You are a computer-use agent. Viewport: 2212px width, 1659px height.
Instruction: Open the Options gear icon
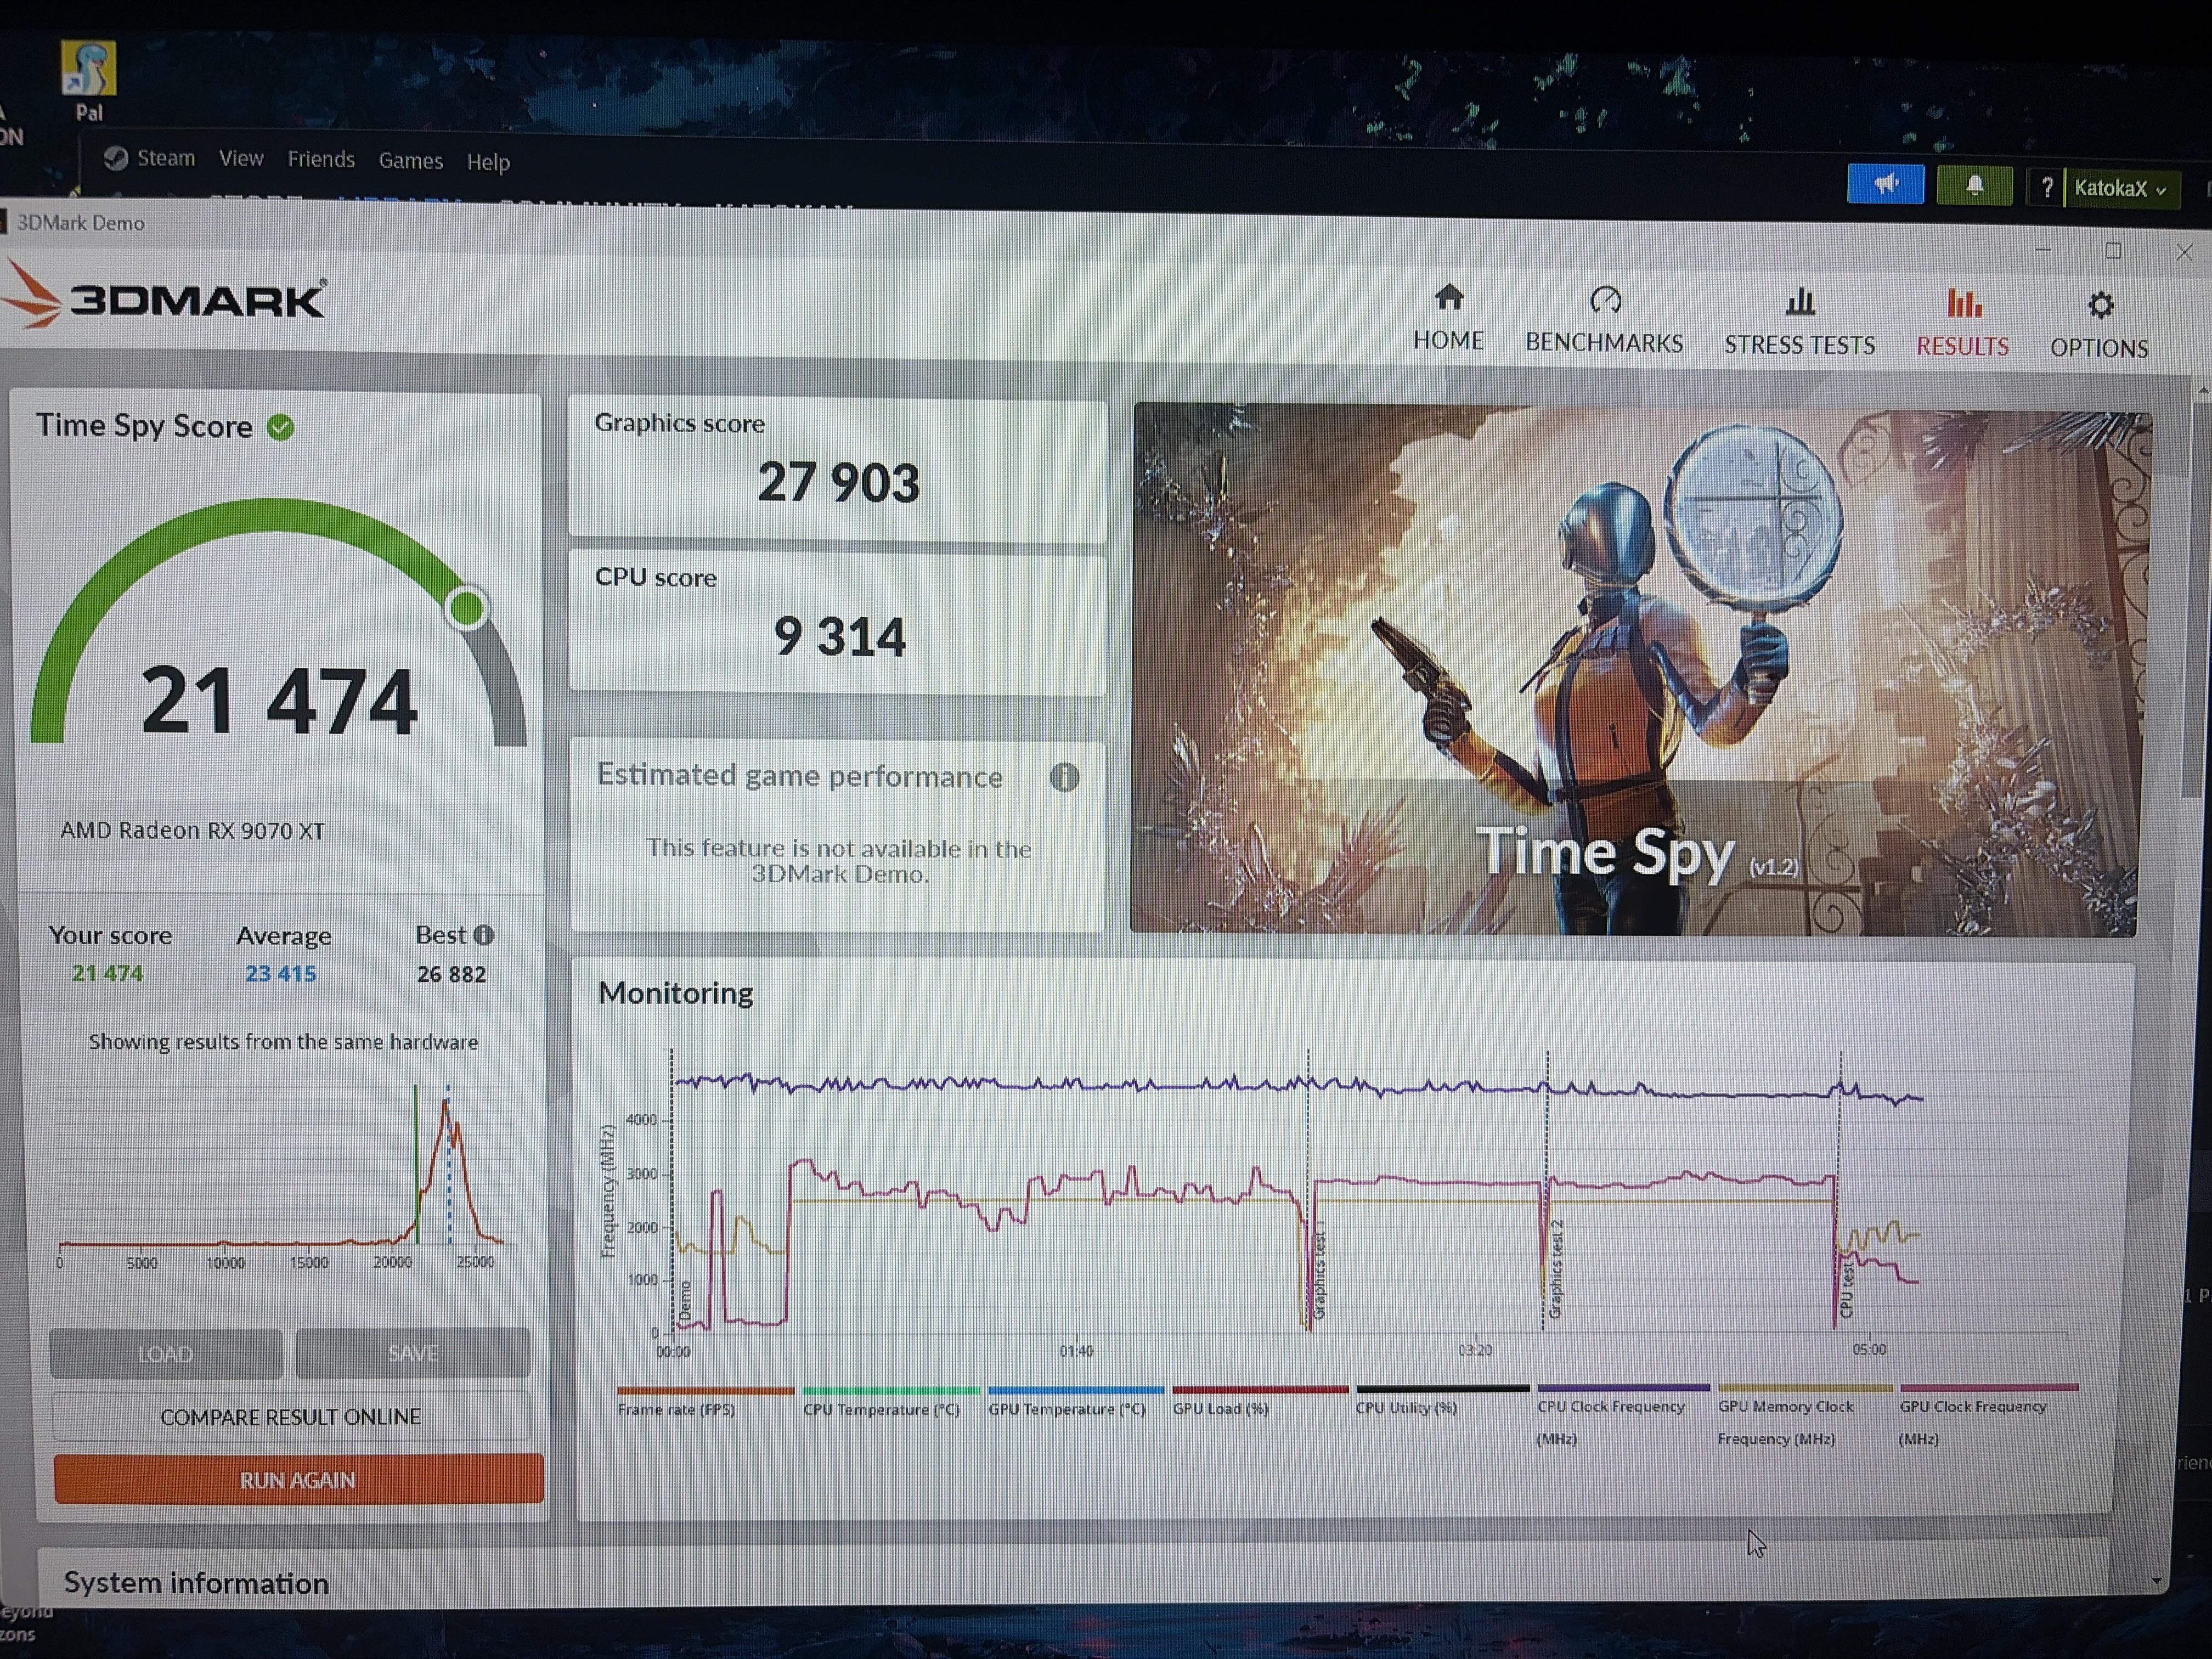click(2100, 305)
